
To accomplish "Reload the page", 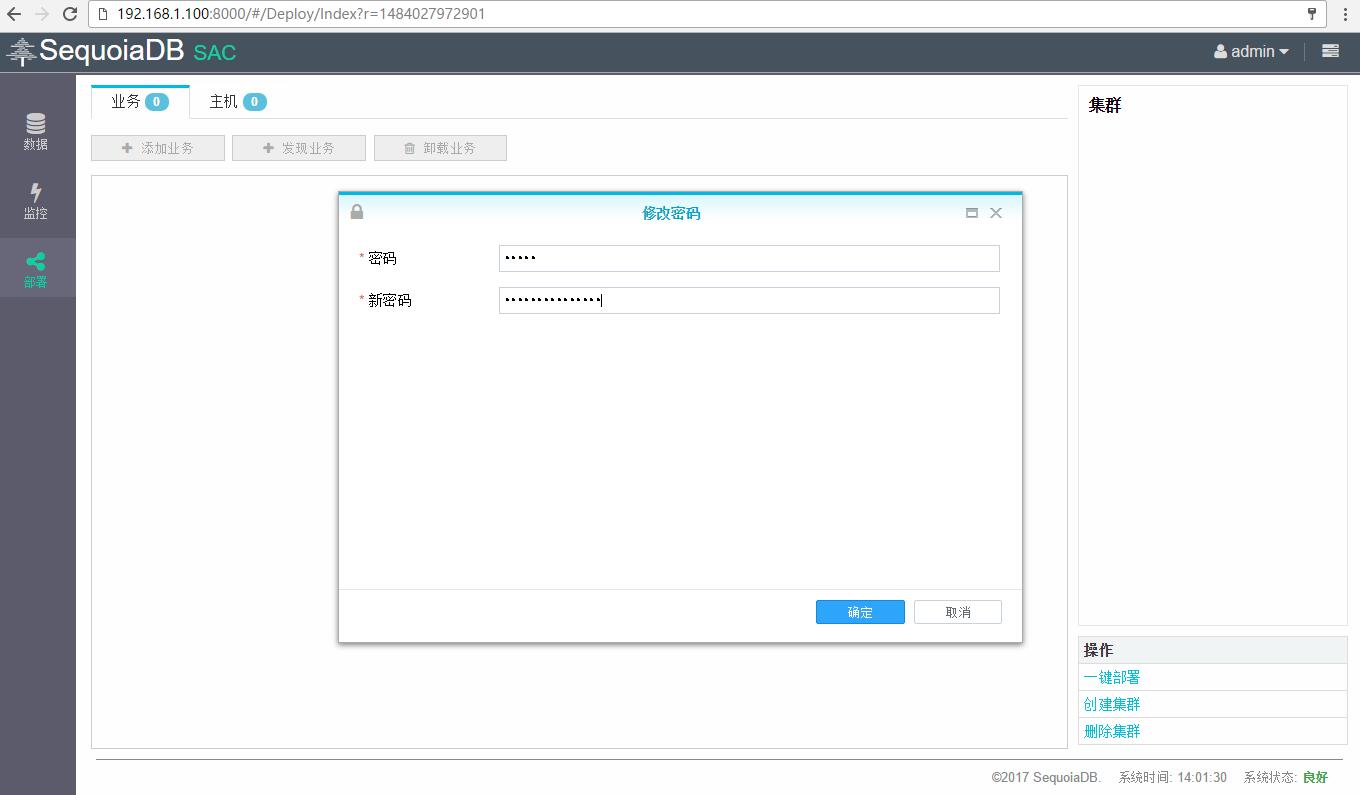I will click(70, 15).
